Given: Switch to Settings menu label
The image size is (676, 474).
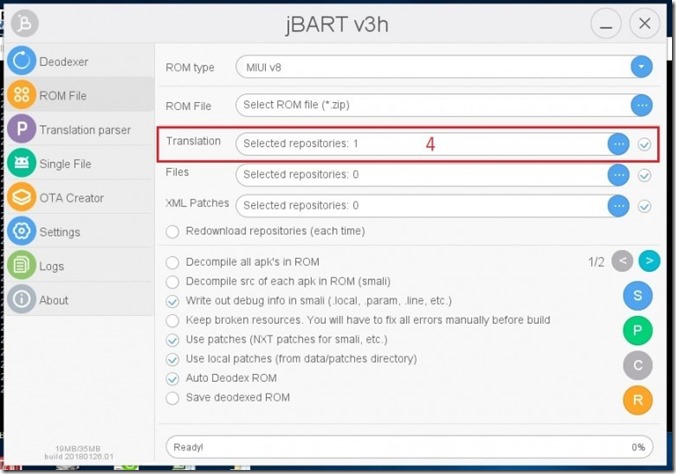Looking at the screenshot, I should 60,232.
